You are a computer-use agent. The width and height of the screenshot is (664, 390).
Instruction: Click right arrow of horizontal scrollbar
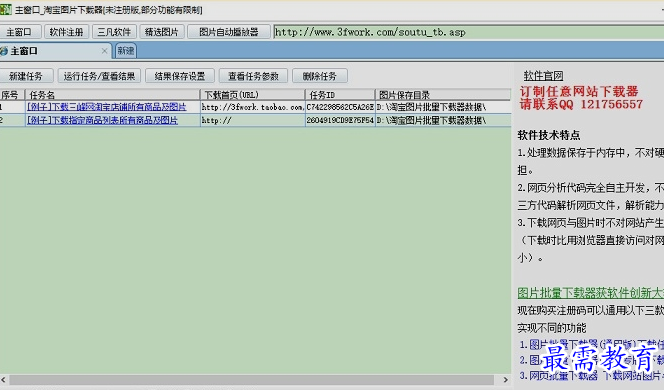pyautogui.click(x=506, y=380)
